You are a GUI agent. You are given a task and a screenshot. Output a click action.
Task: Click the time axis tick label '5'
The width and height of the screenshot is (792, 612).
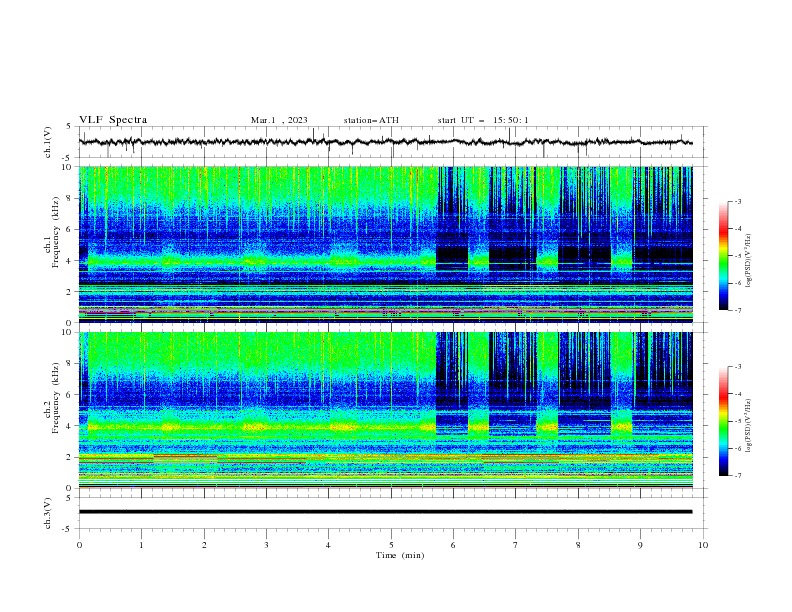coord(391,545)
